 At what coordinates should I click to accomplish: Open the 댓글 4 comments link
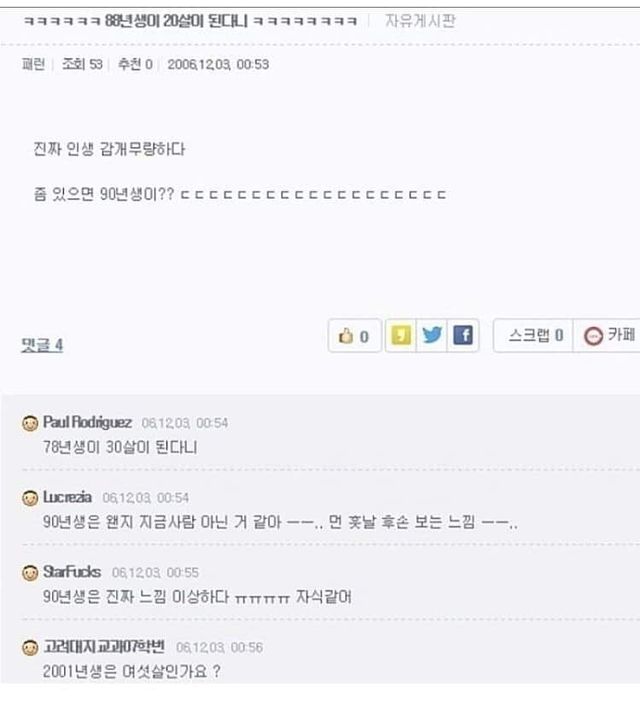pos(42,345)
